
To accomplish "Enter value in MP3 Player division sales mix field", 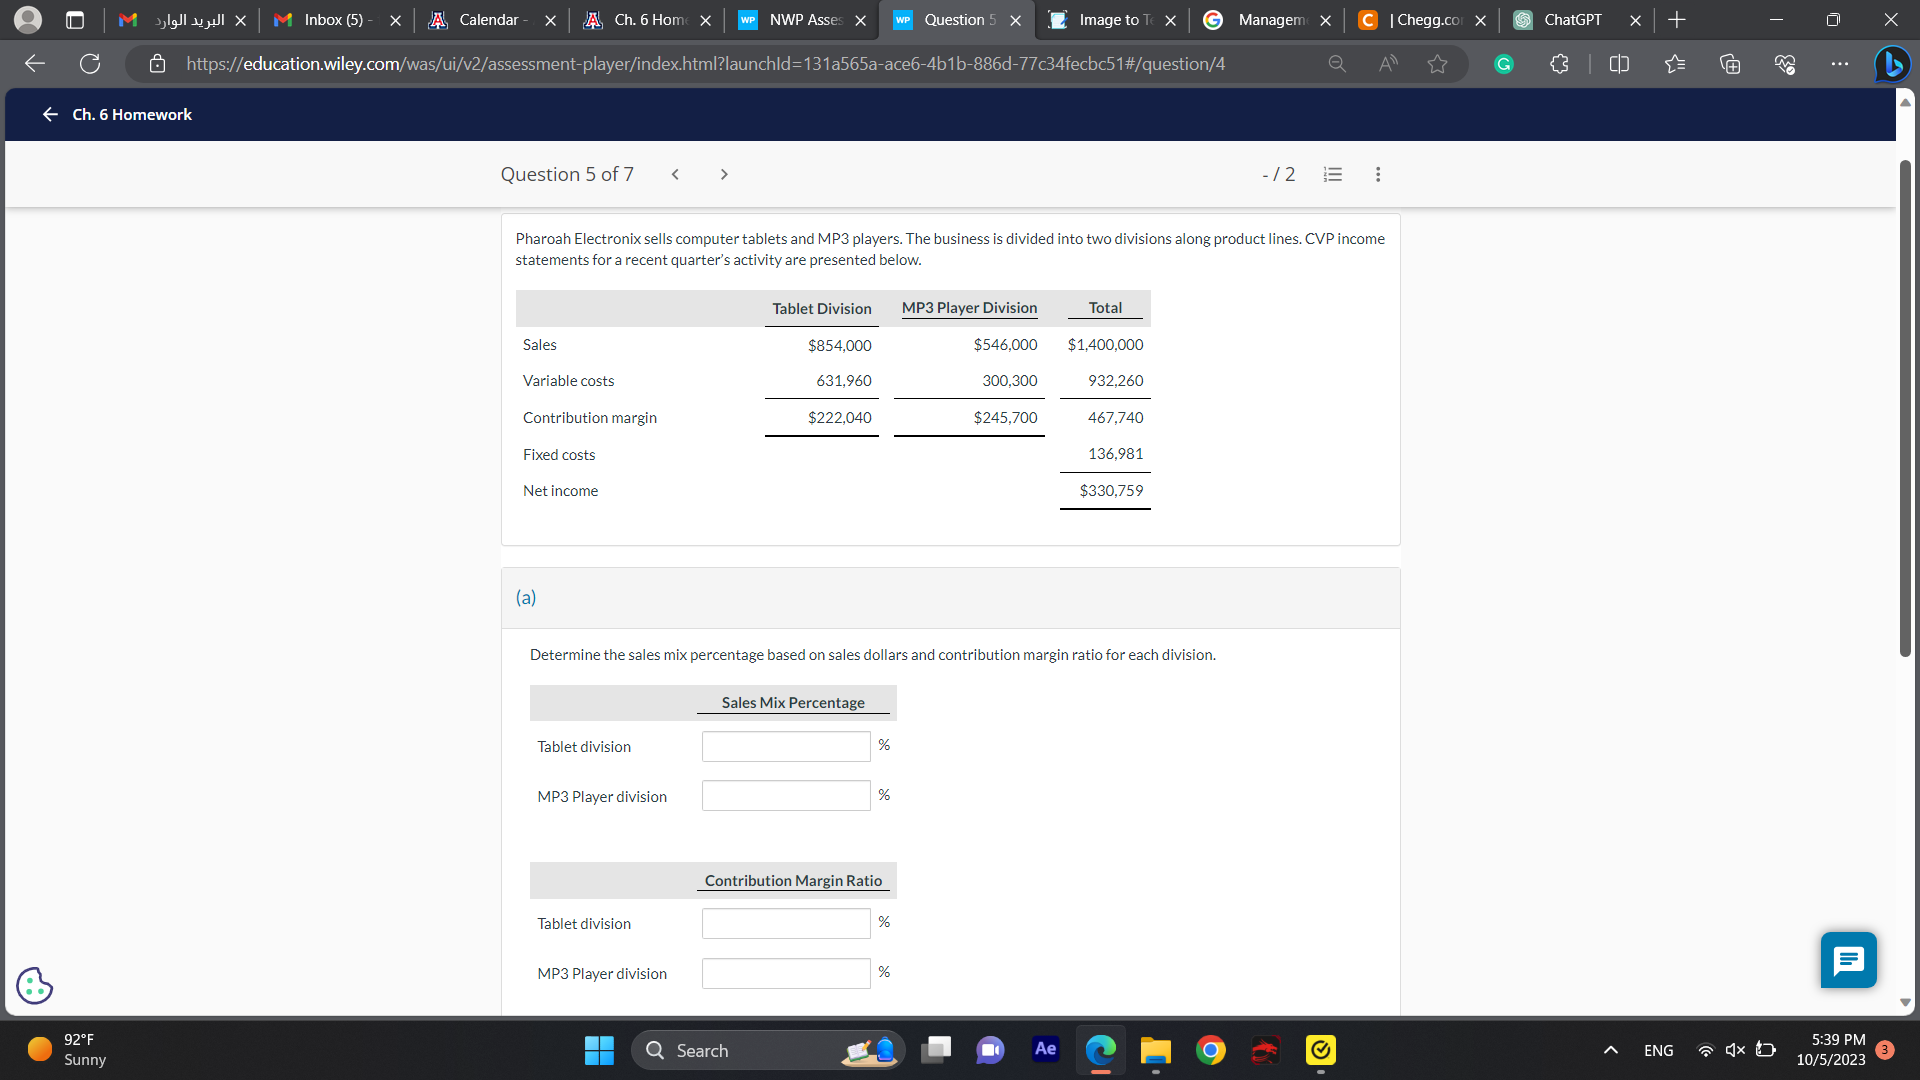I will click(785, 794).
